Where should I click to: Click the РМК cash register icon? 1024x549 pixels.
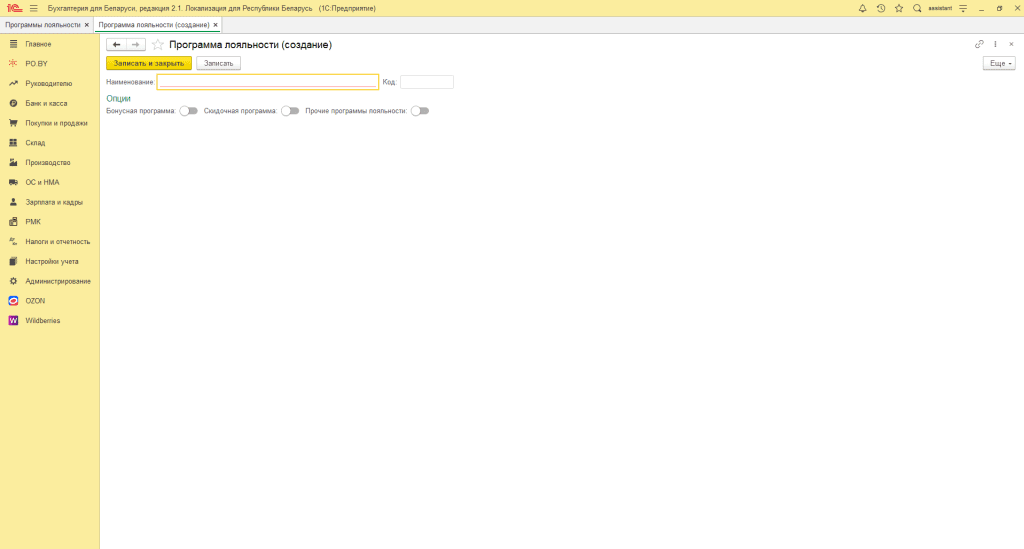13,222
